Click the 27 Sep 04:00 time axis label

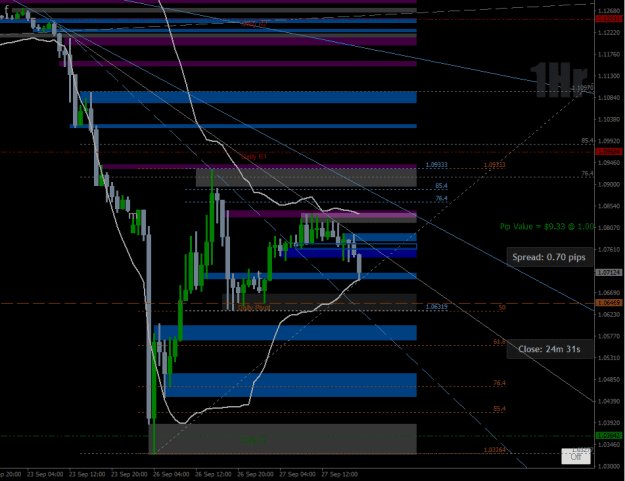click(x=297, y=474)
